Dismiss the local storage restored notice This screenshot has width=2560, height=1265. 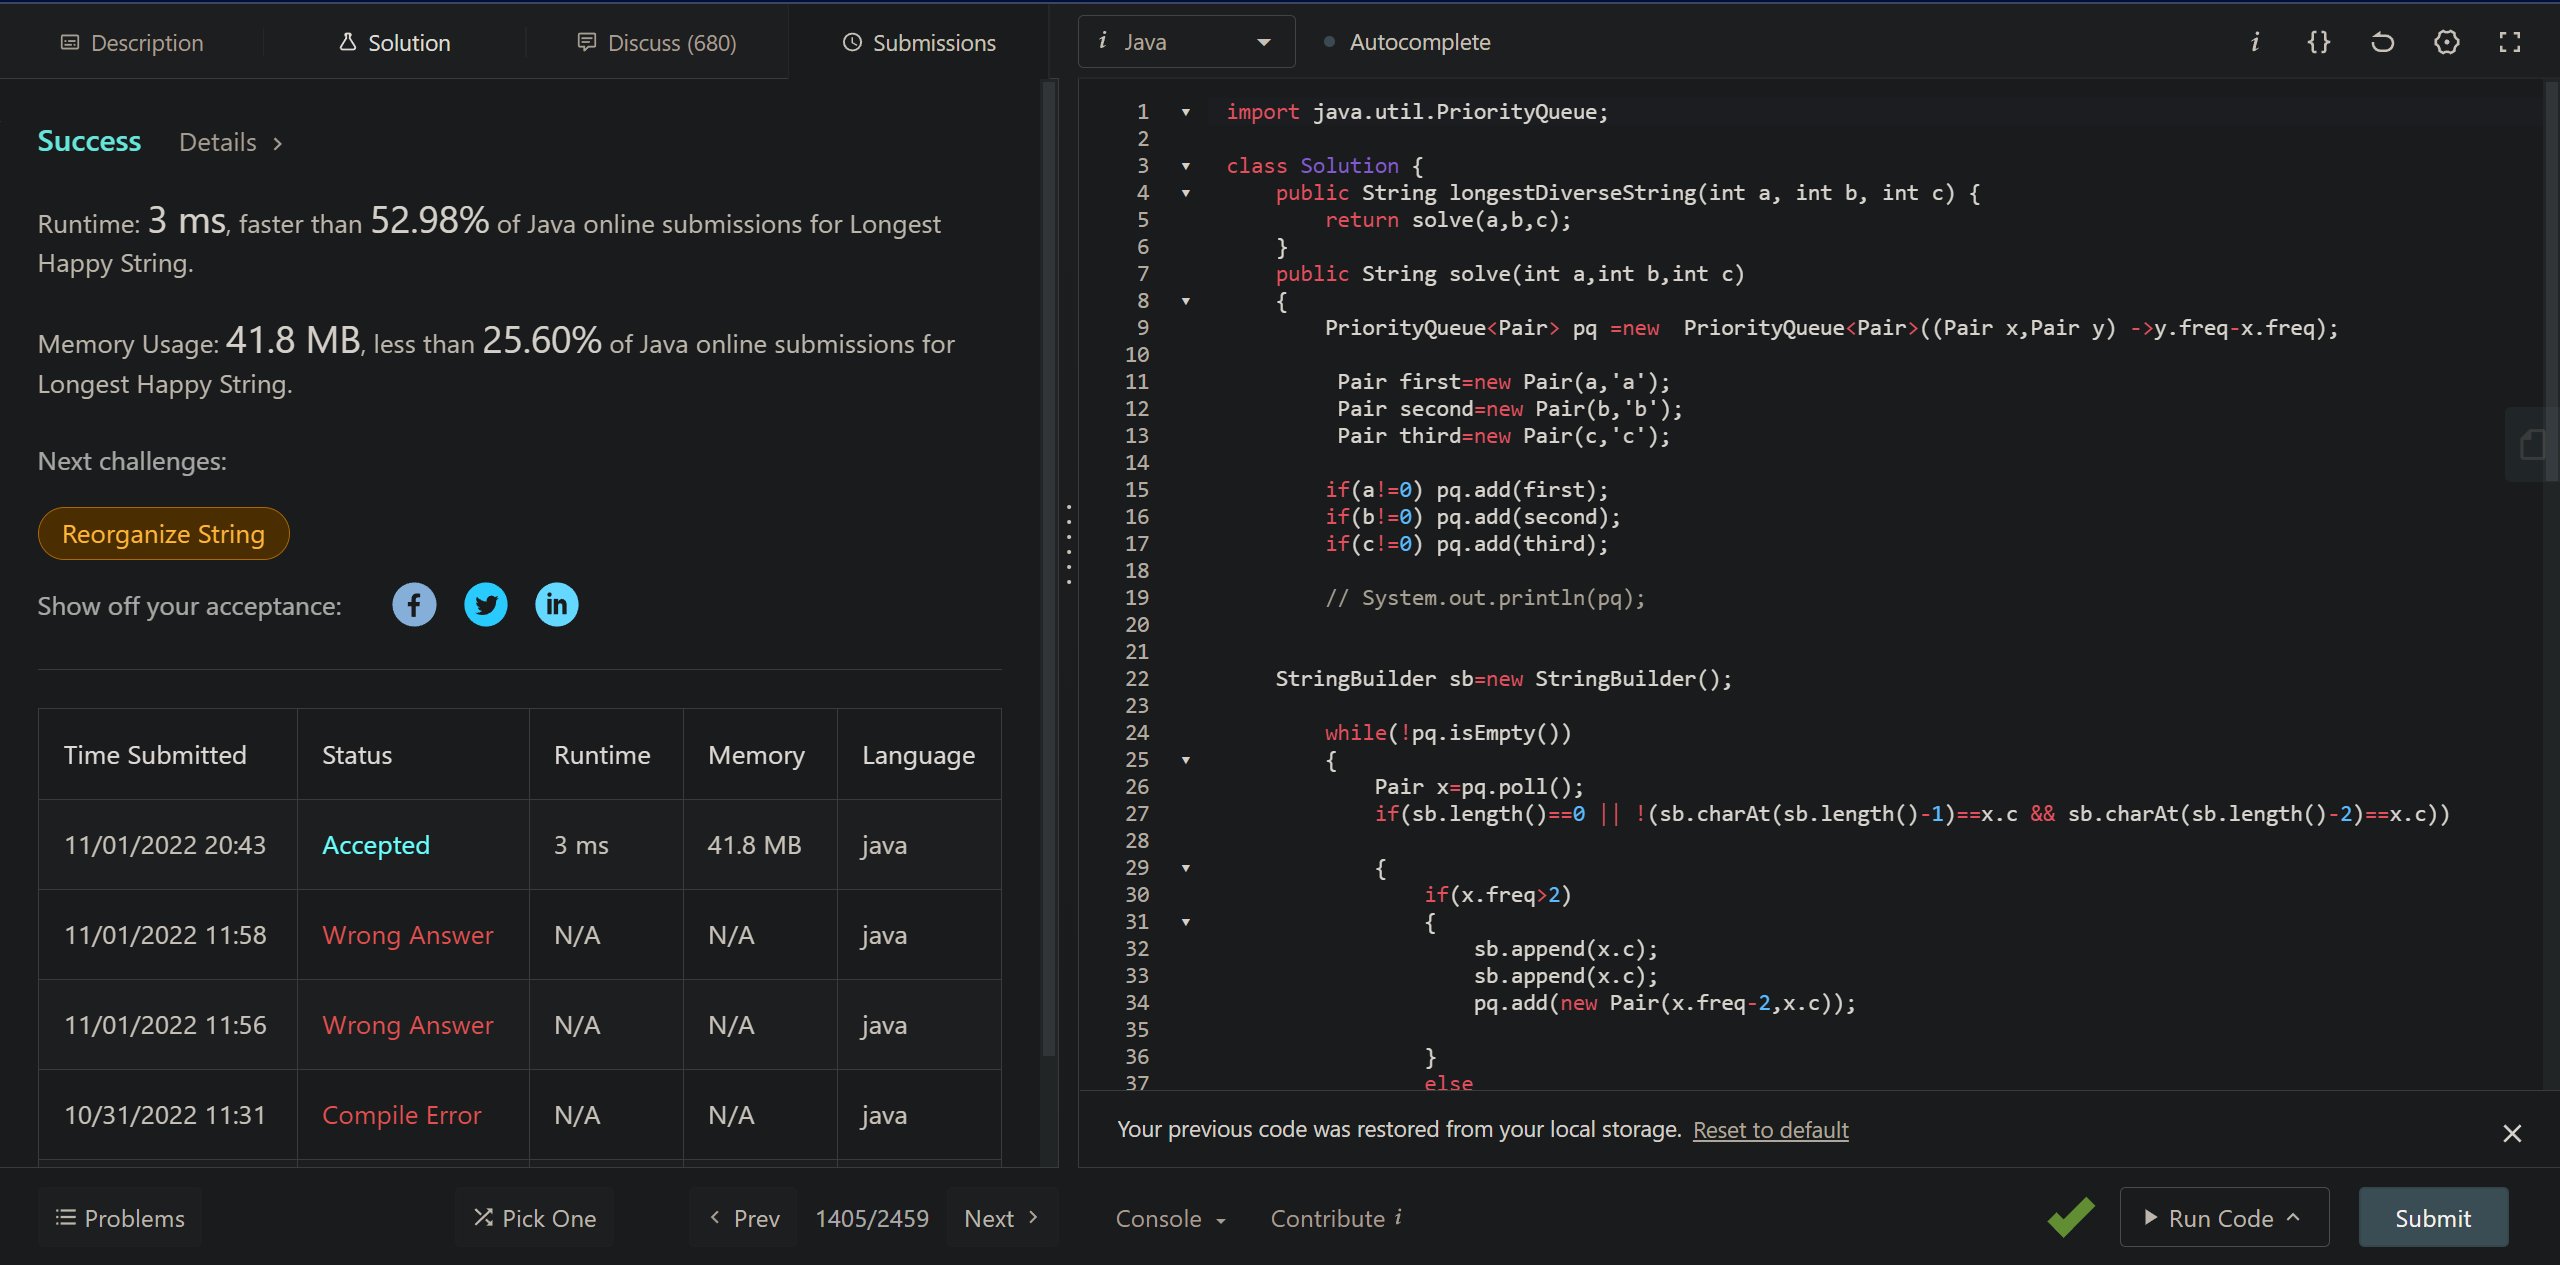click(x=2511, y=1133)
